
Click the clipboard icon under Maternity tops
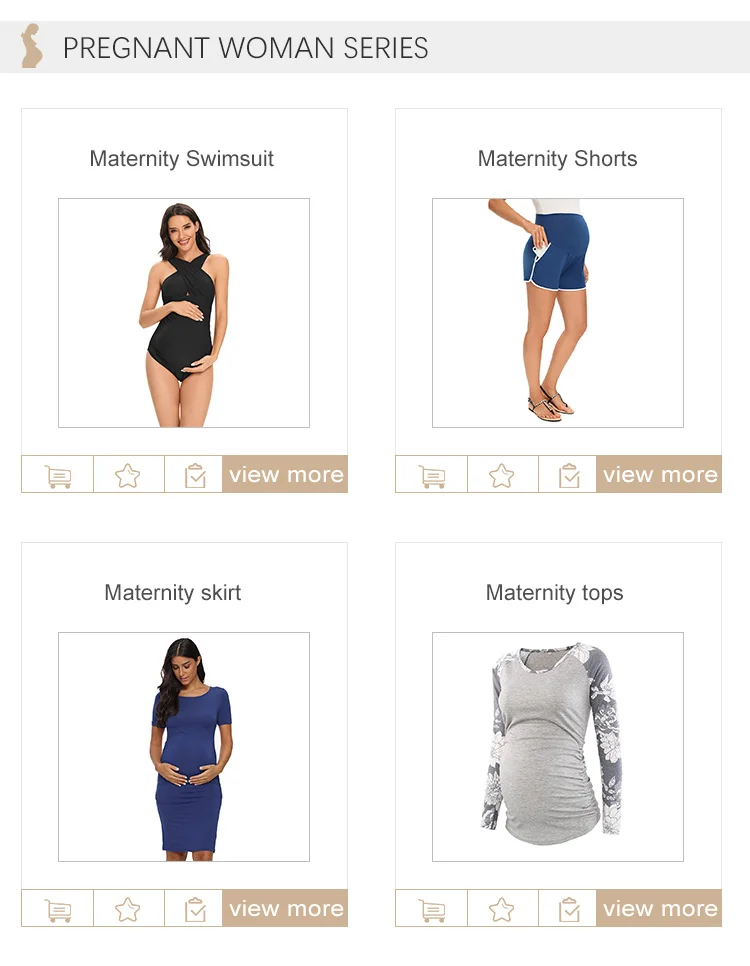click(x=569, y=909)
